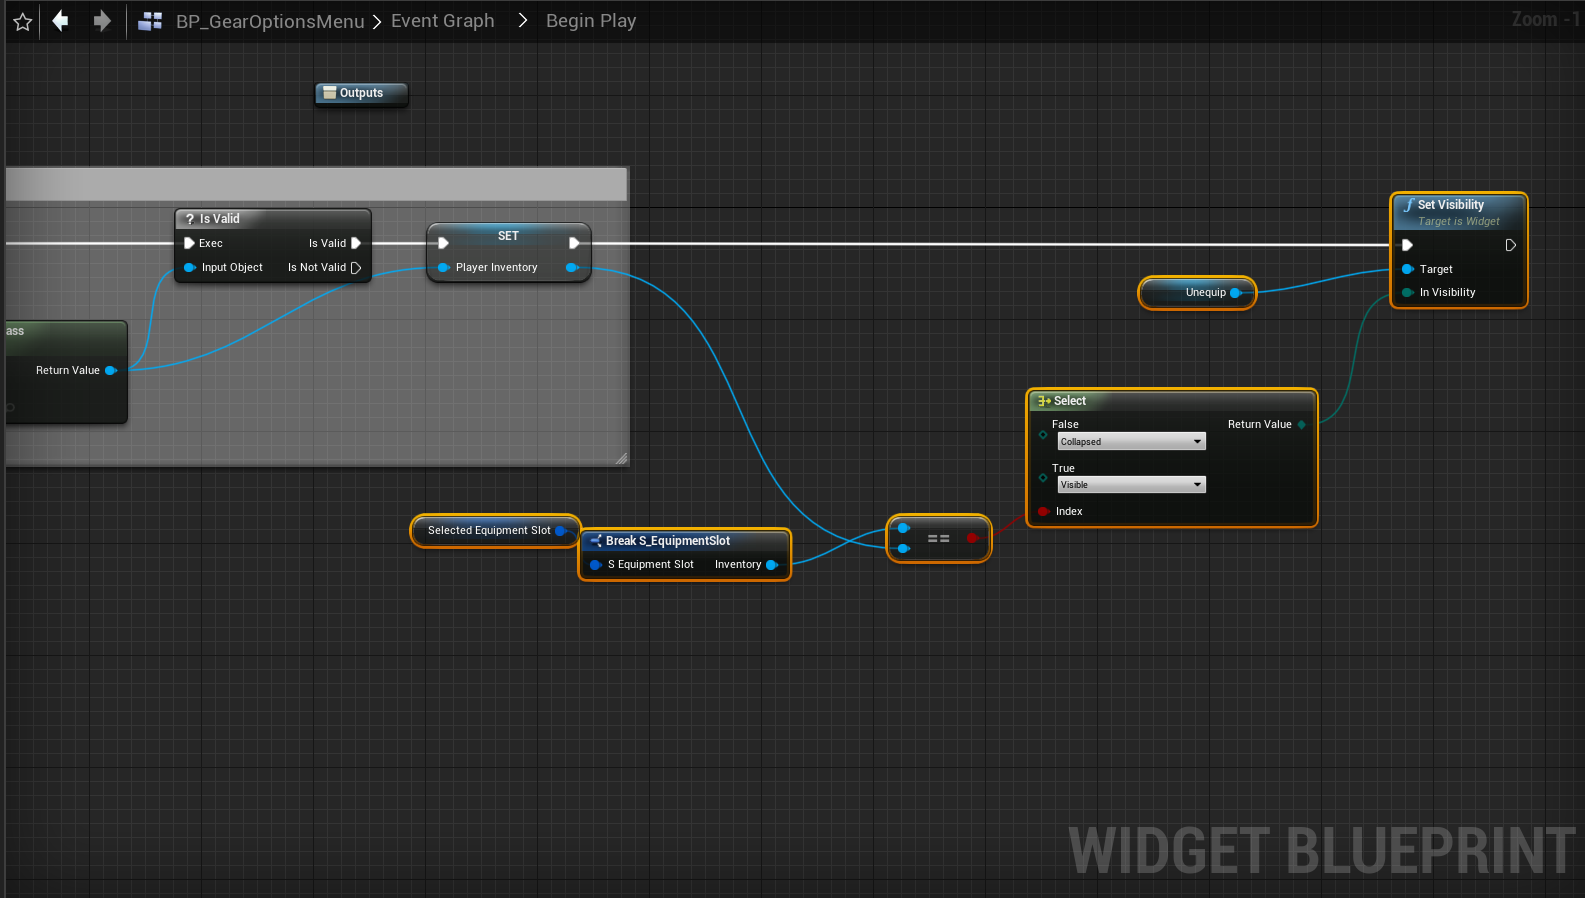
Task: Select the Selected Equipment Slot variable node
Action: pyautogui.click(x=489, y=531)
